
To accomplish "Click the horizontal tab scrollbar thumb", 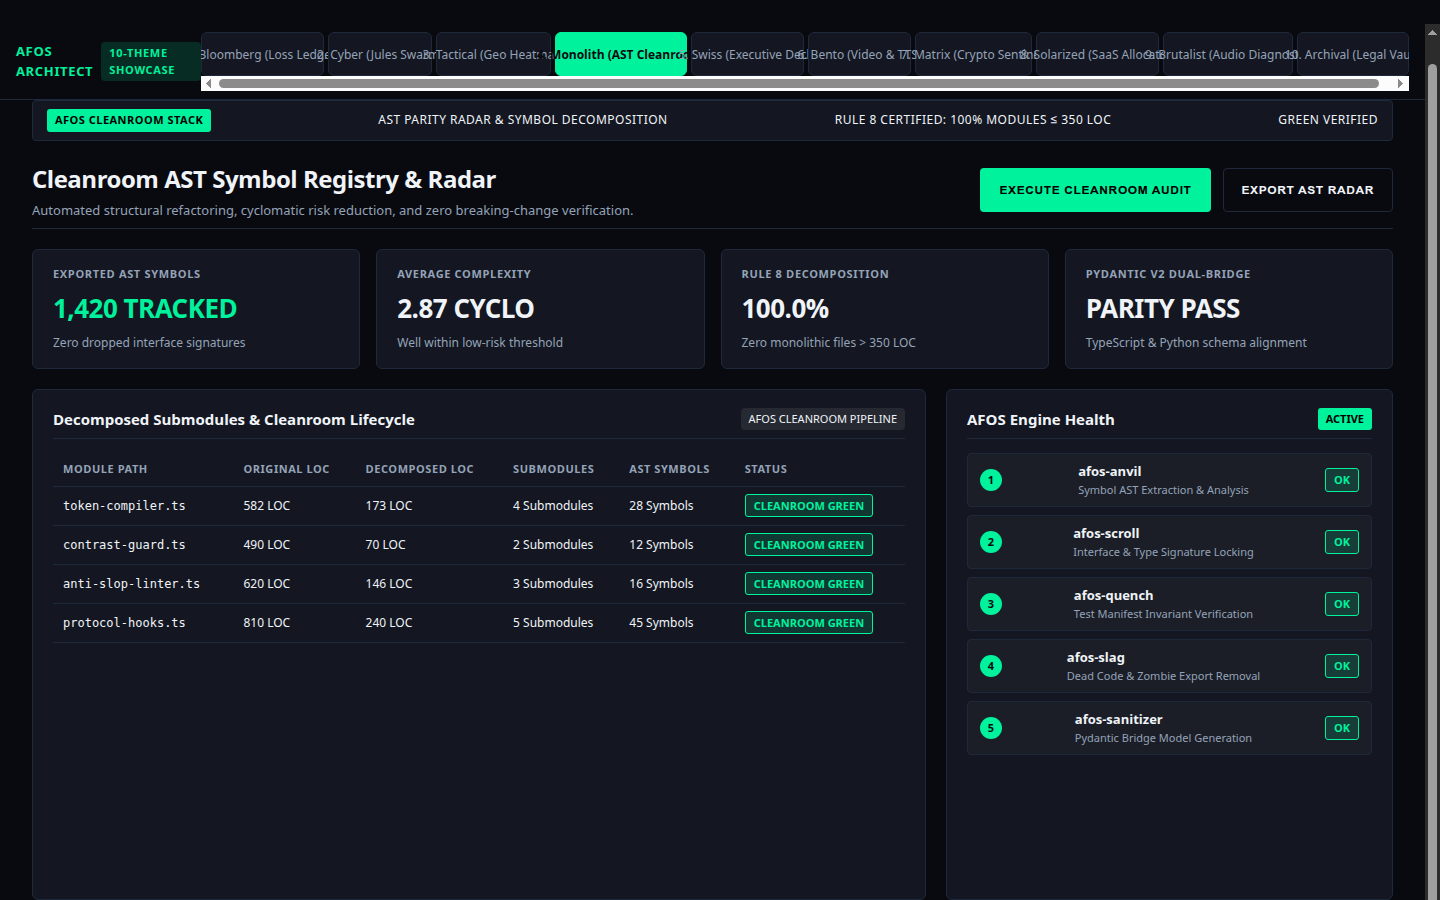I will 798,84.
